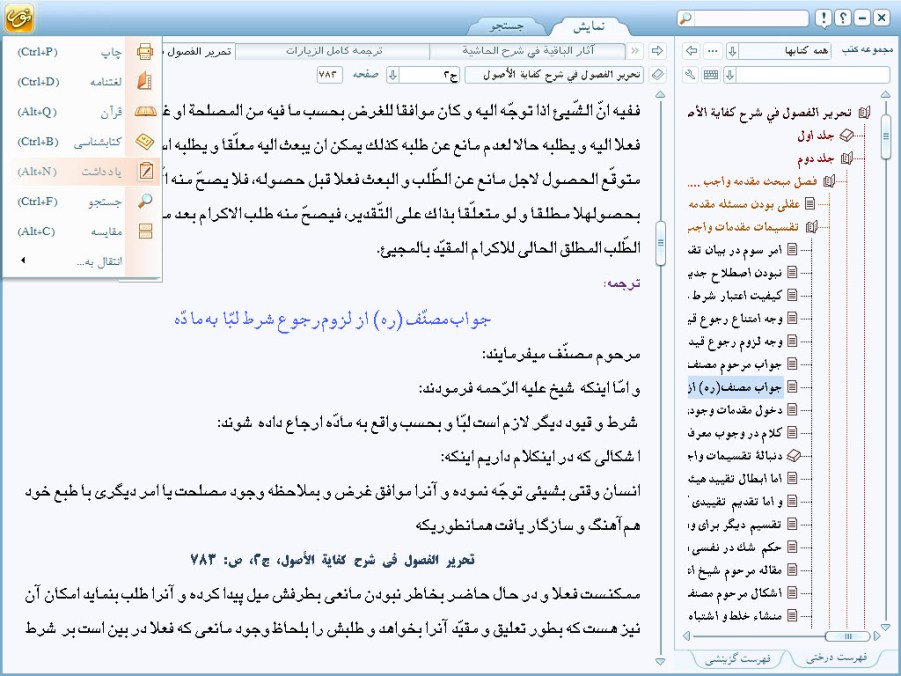Click the ellipsis button in sidebar toolbar
The width and height of the screenshot is (901, 676).
coord(713,51)
